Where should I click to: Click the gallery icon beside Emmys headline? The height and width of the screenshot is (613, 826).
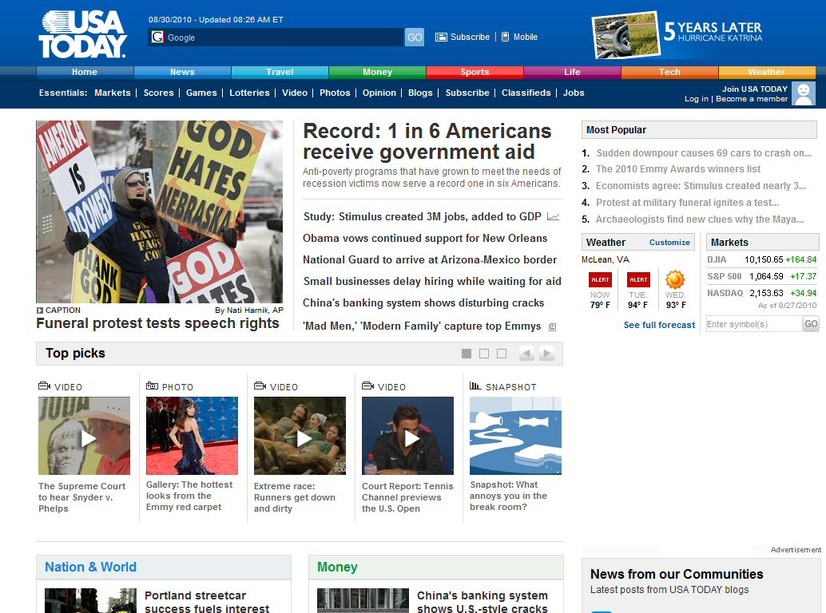pyautogui.click(x=552, y=327)
